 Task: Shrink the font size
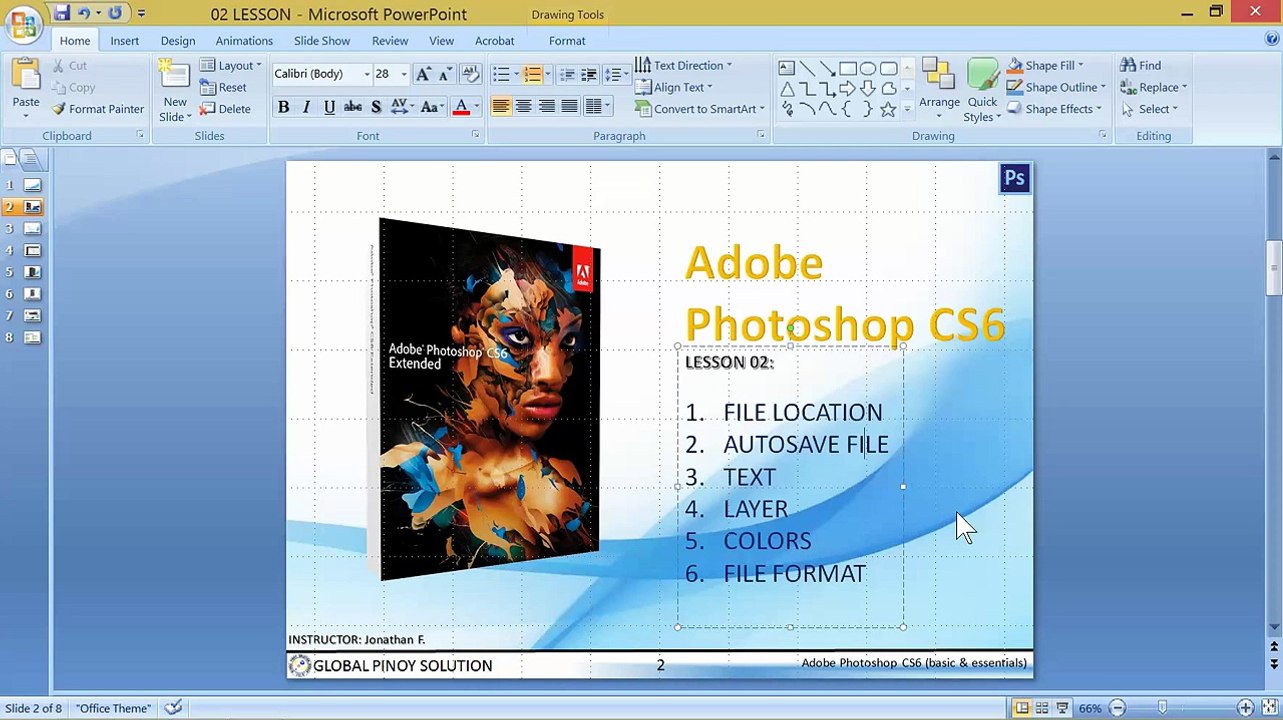click(x=443, y=74)
